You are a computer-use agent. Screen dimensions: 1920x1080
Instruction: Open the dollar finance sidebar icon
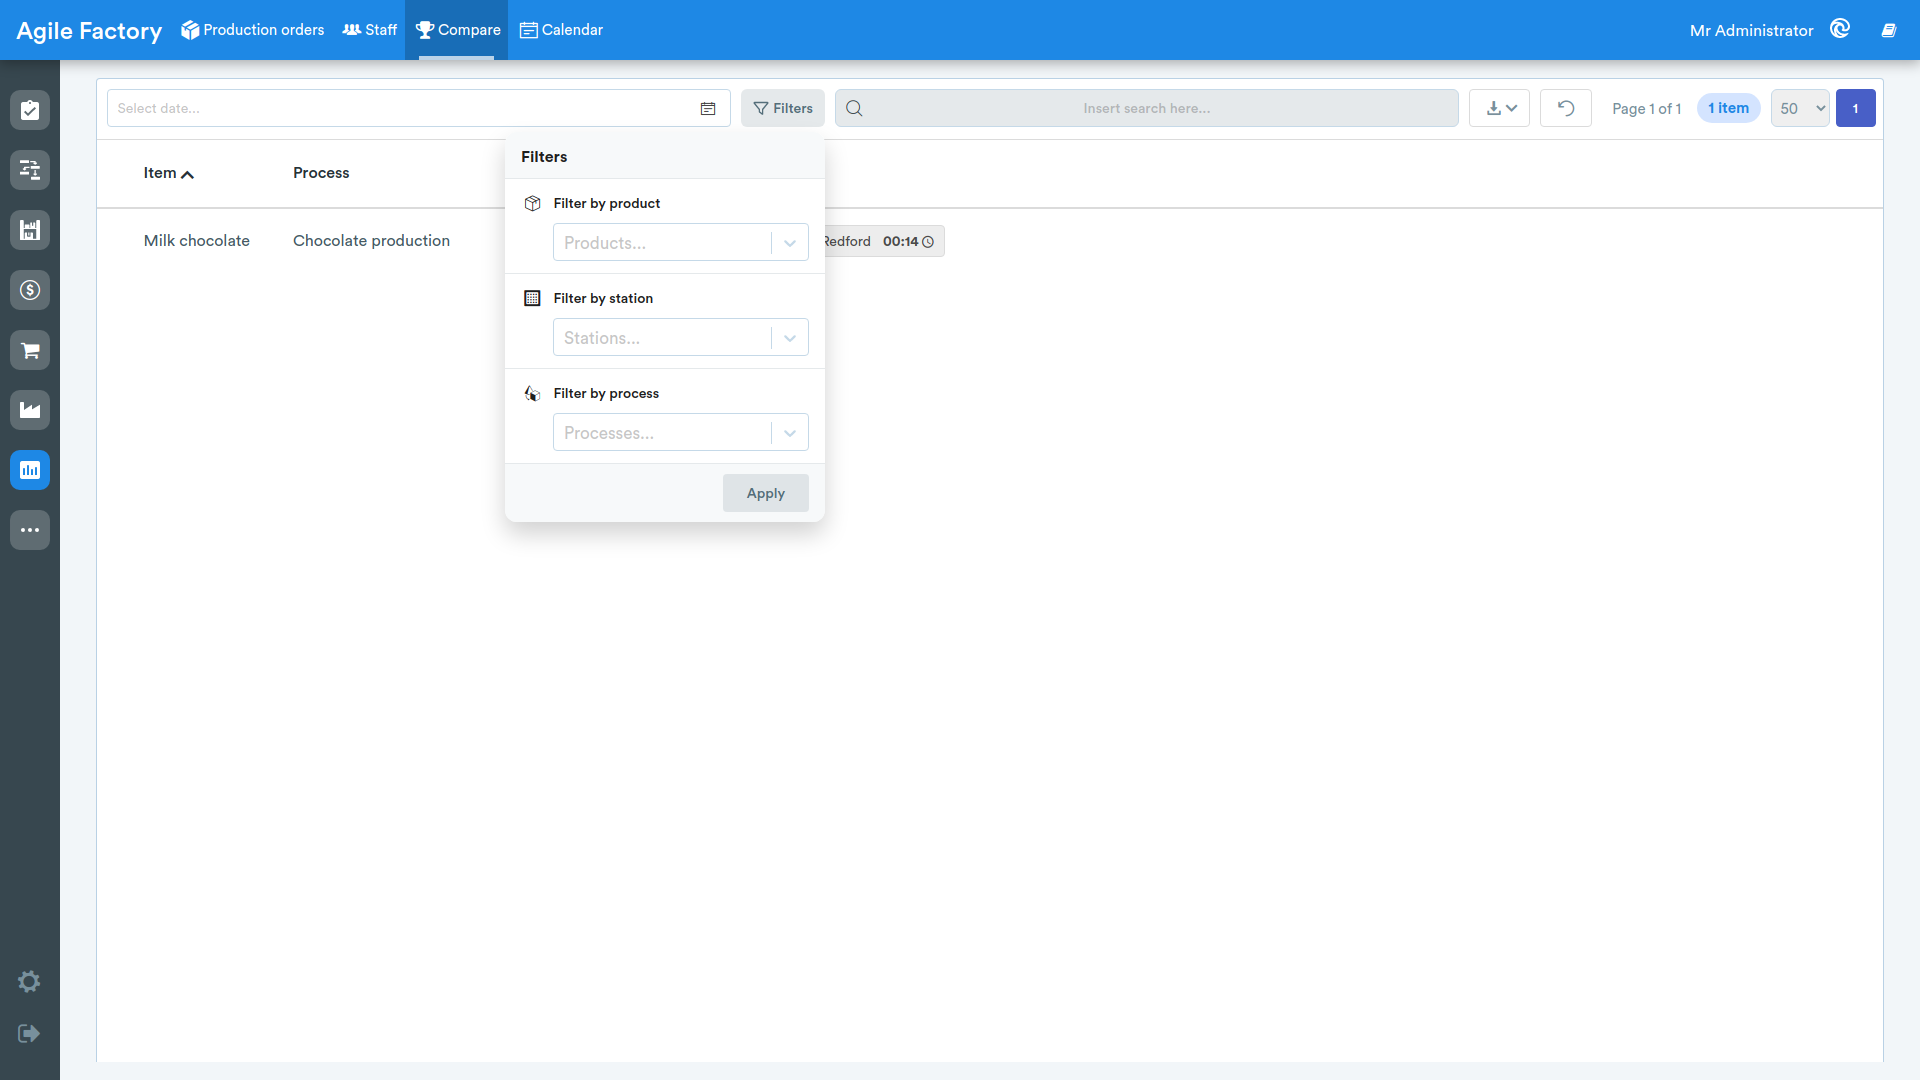pos(30,290)
